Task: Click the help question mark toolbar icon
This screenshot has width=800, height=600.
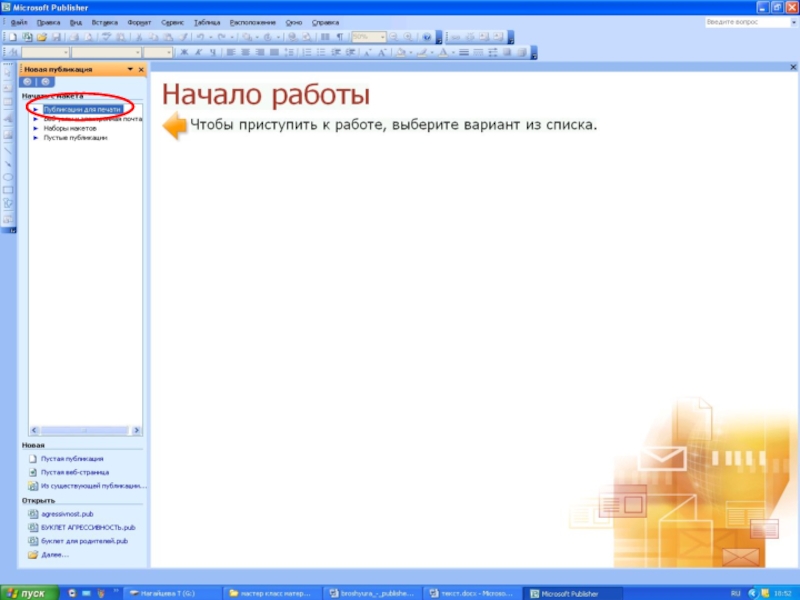Action: [x=426, y=37]
